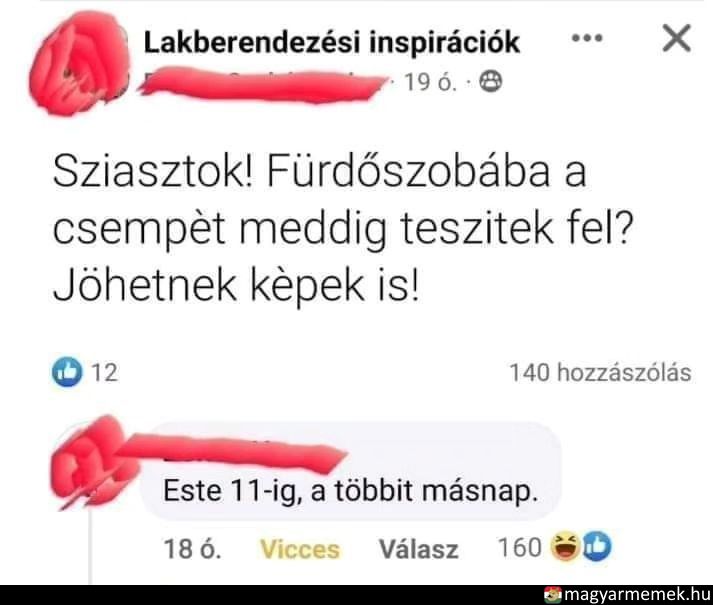Click Válasz to reply to the comment

click(419, 549)
